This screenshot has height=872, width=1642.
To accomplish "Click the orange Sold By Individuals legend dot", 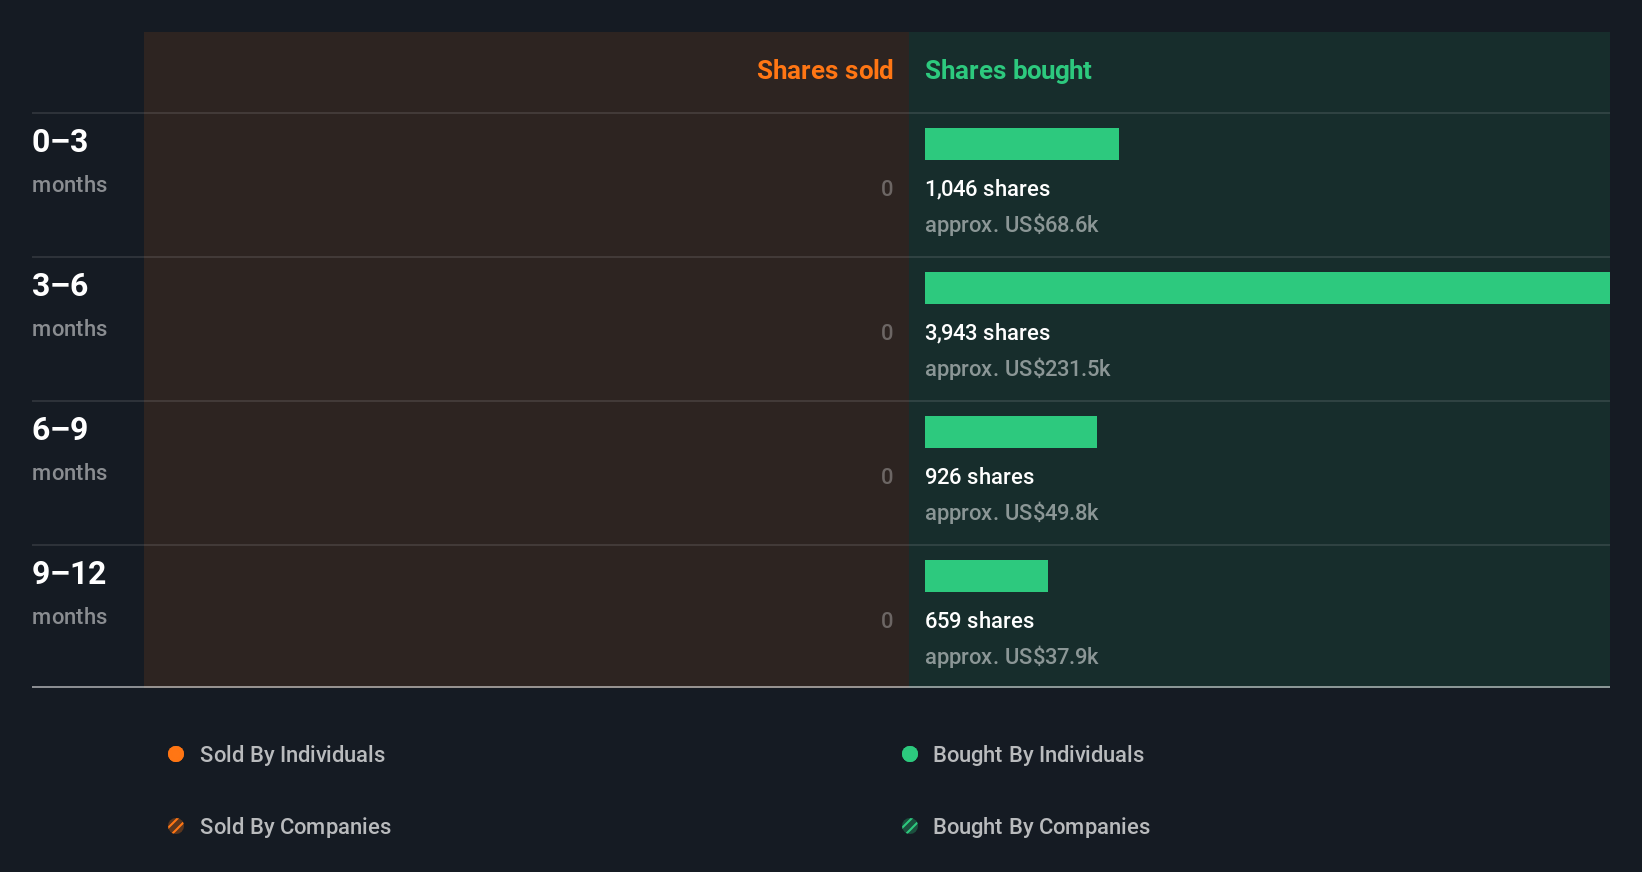I will tap(176, 754).
